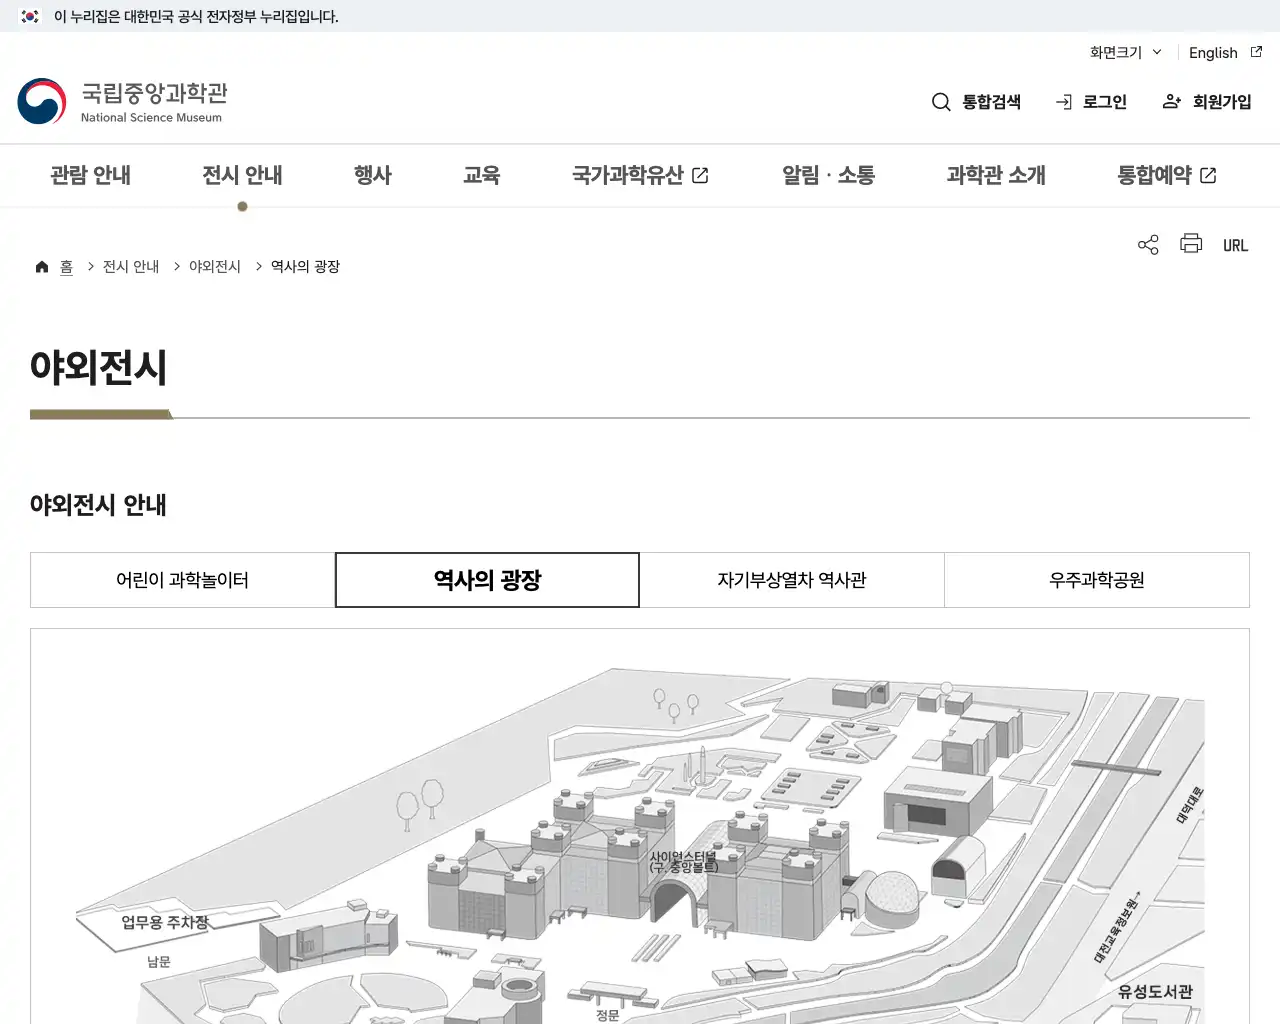Viewport: 1280px width, 1024px height.
Task: Select the 전시 안내 menu item
Action: (242, 175)
